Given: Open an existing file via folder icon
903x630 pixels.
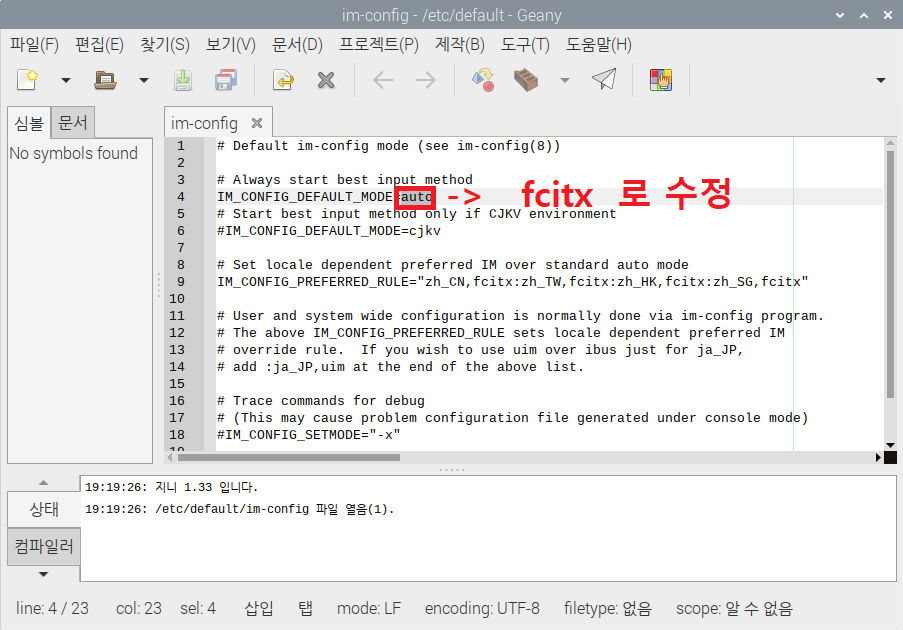Looking at the screenshot, I should point(105,80).
